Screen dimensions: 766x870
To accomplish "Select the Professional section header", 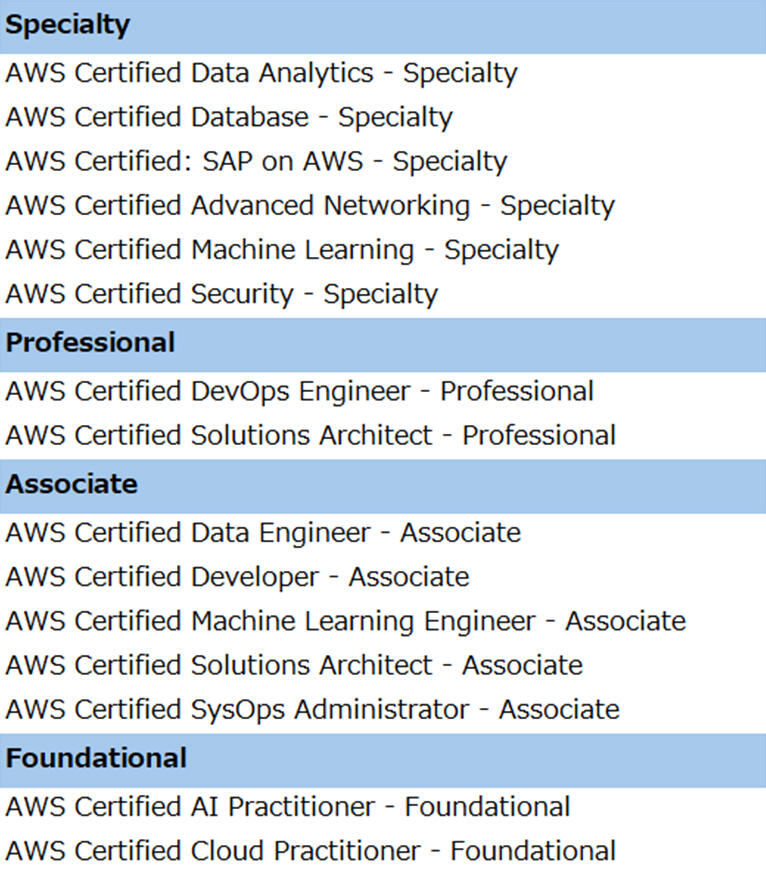I will (383, 345).
